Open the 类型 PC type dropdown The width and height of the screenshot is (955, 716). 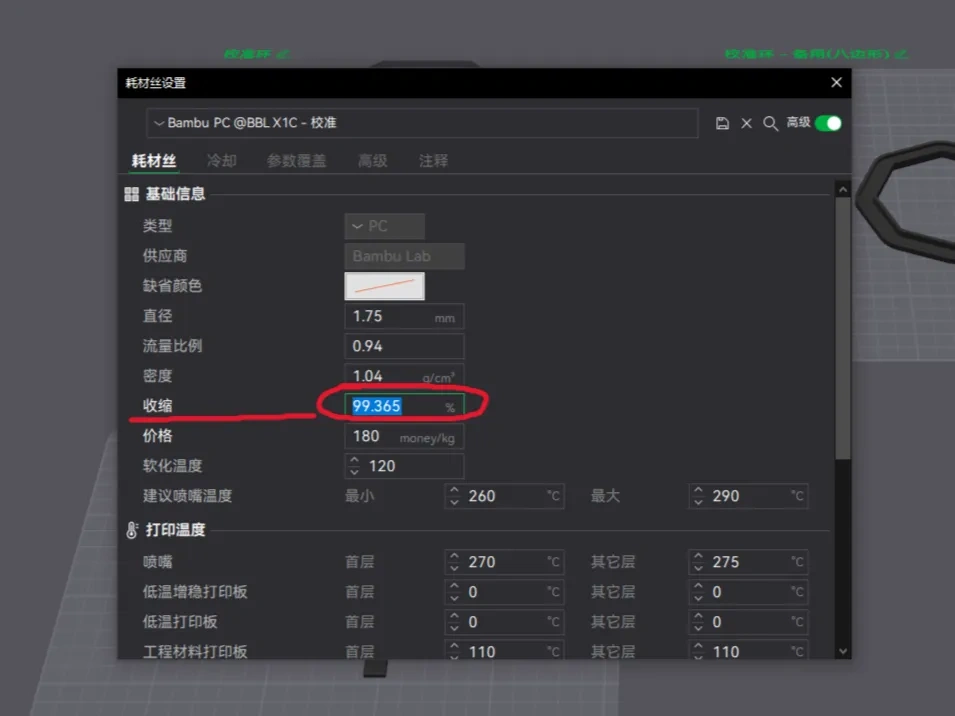click(385, 226)
